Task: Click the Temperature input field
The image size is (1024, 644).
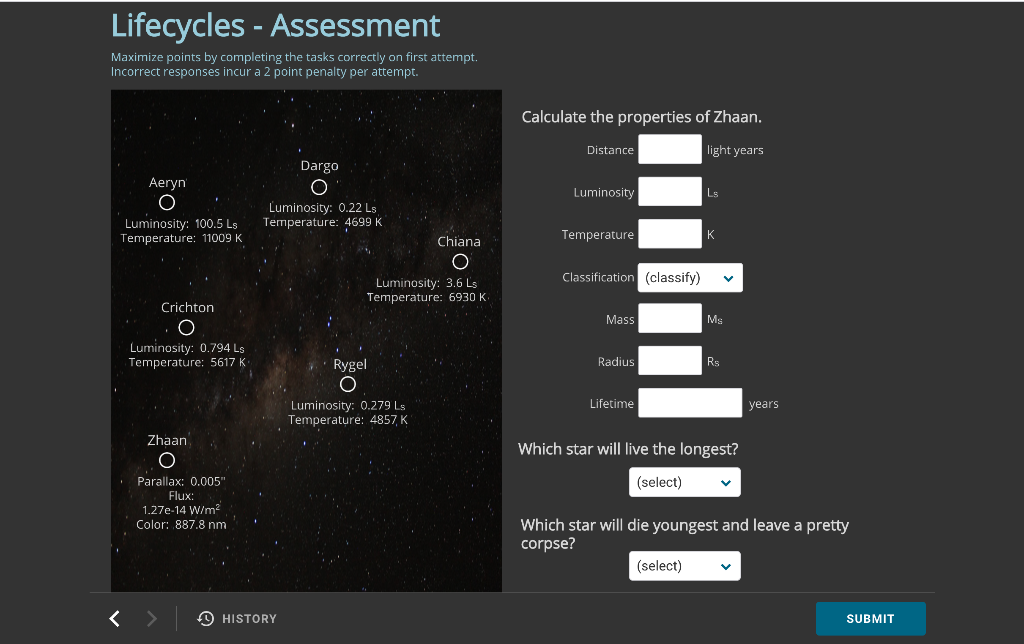Action: click(670, 234)
